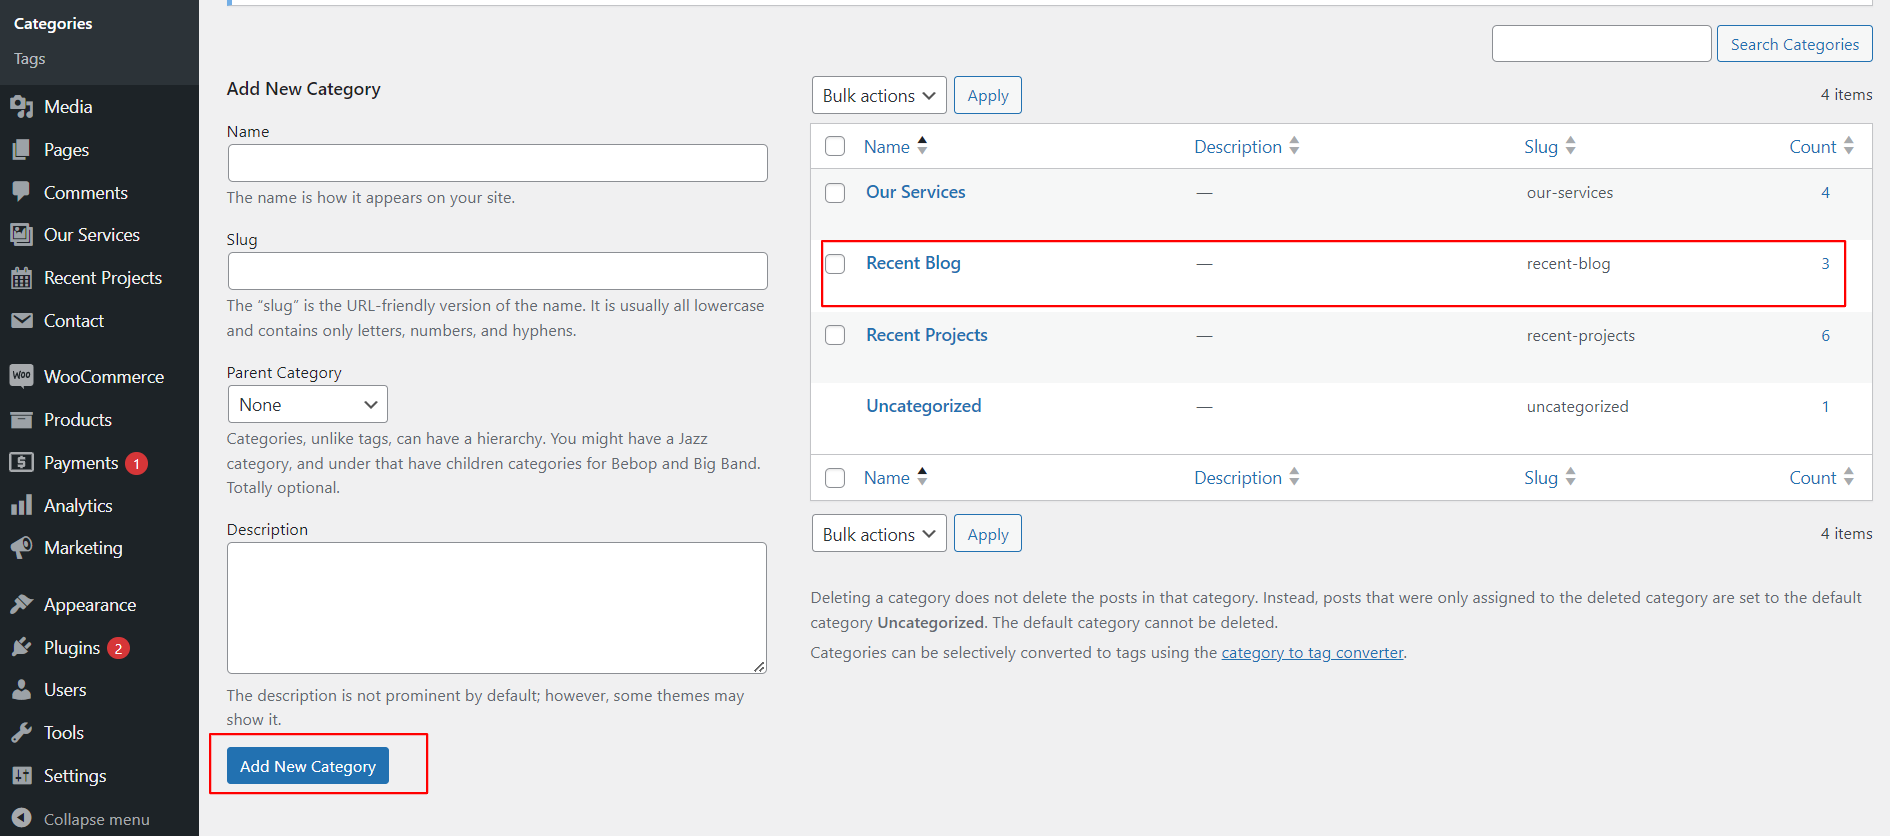Open the top Bulk actions dropdown
The width and height of the screenshot is (1890, 836).
pos(879,96)
